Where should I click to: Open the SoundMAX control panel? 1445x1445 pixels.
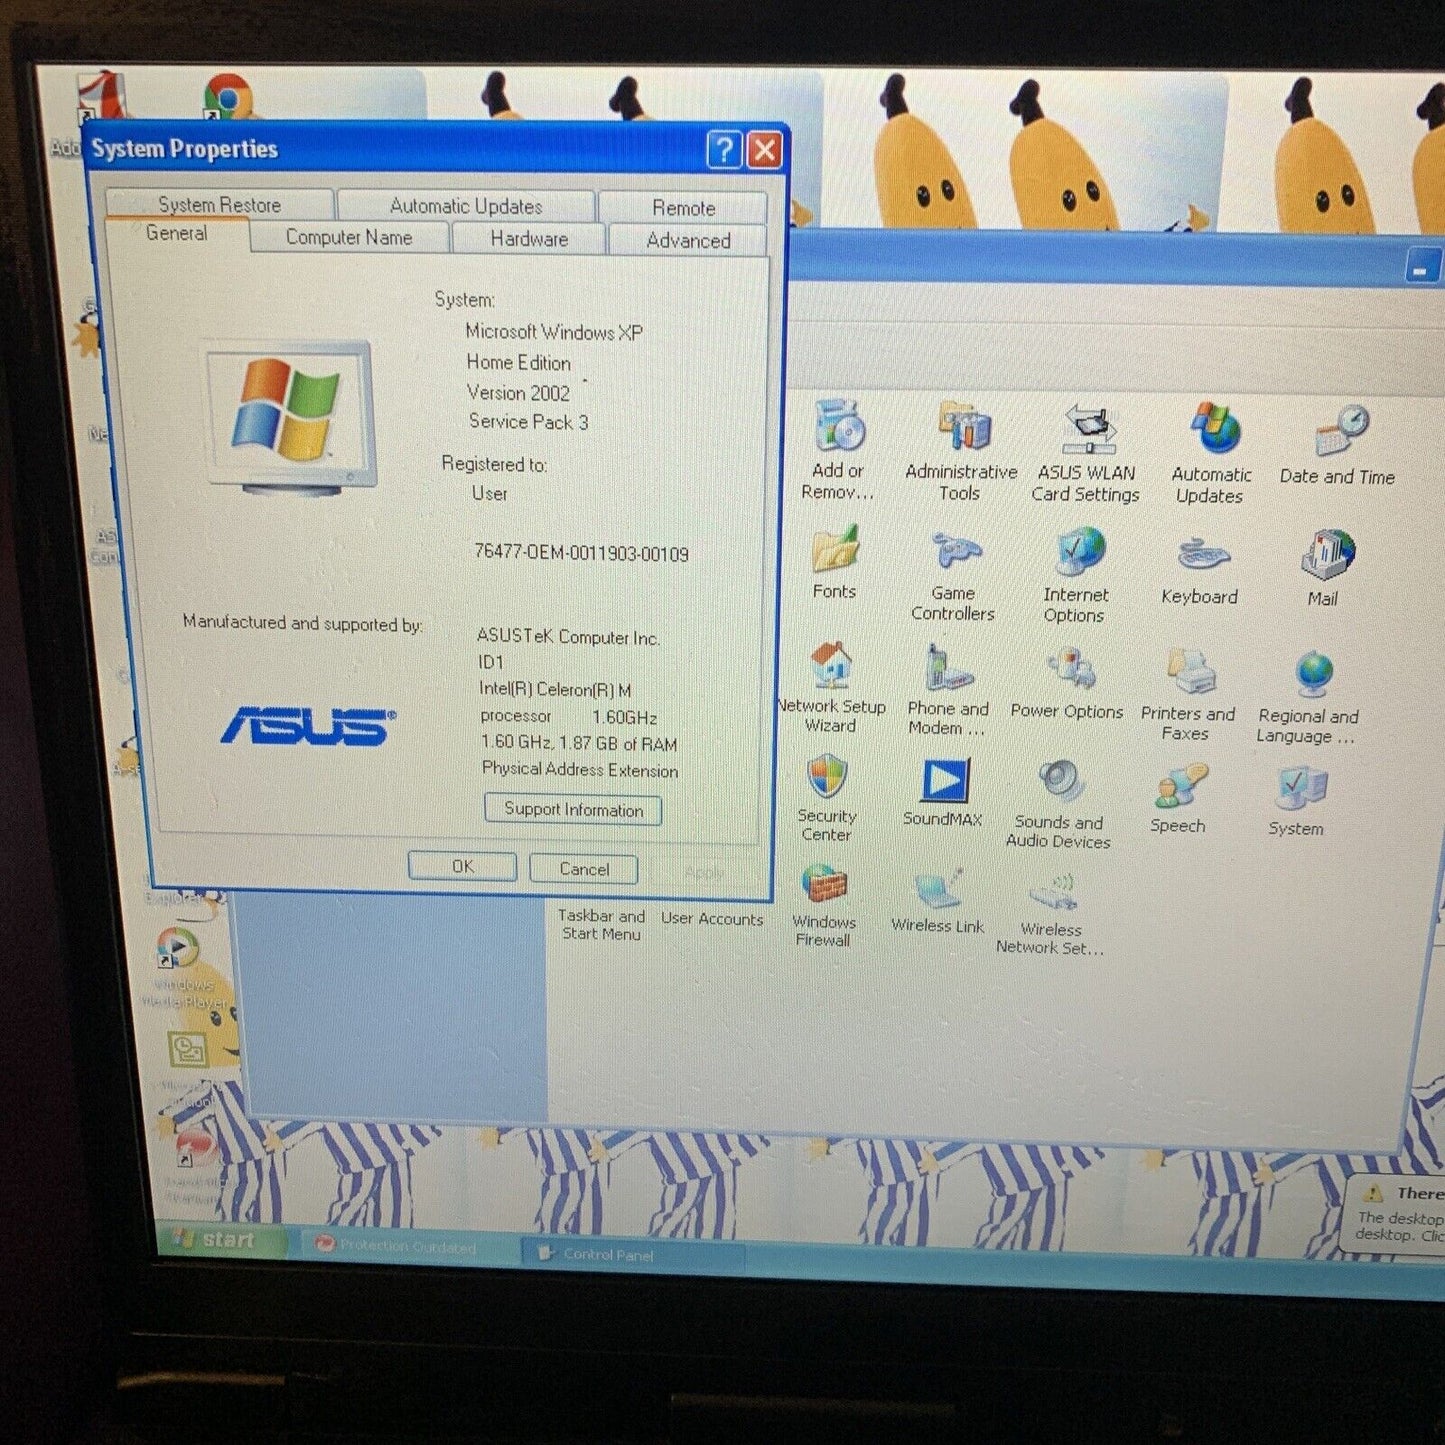tap(942, 782)
